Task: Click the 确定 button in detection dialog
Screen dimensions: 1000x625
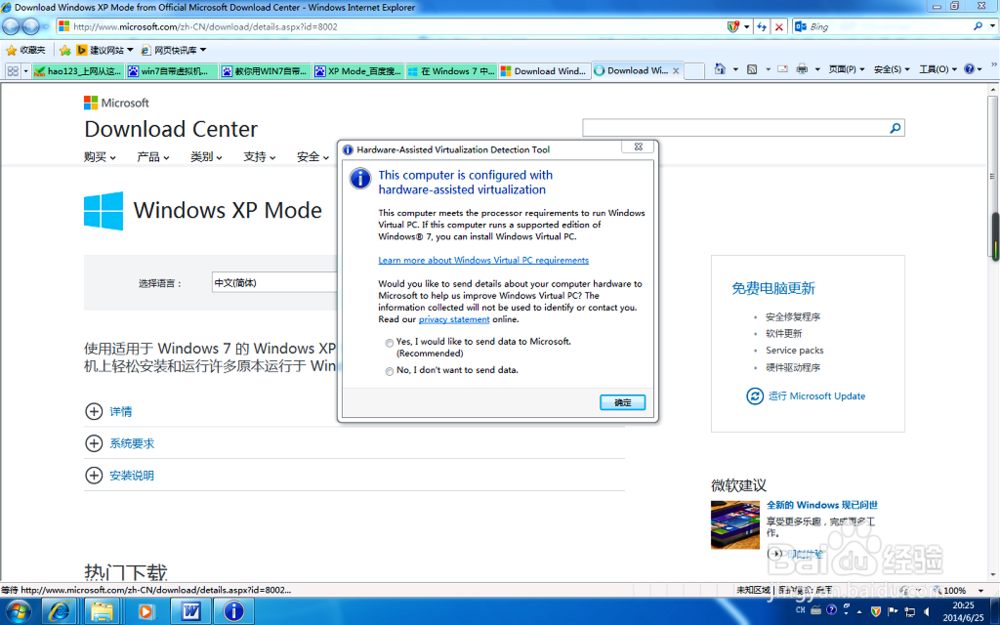Action: pos(622,402)
